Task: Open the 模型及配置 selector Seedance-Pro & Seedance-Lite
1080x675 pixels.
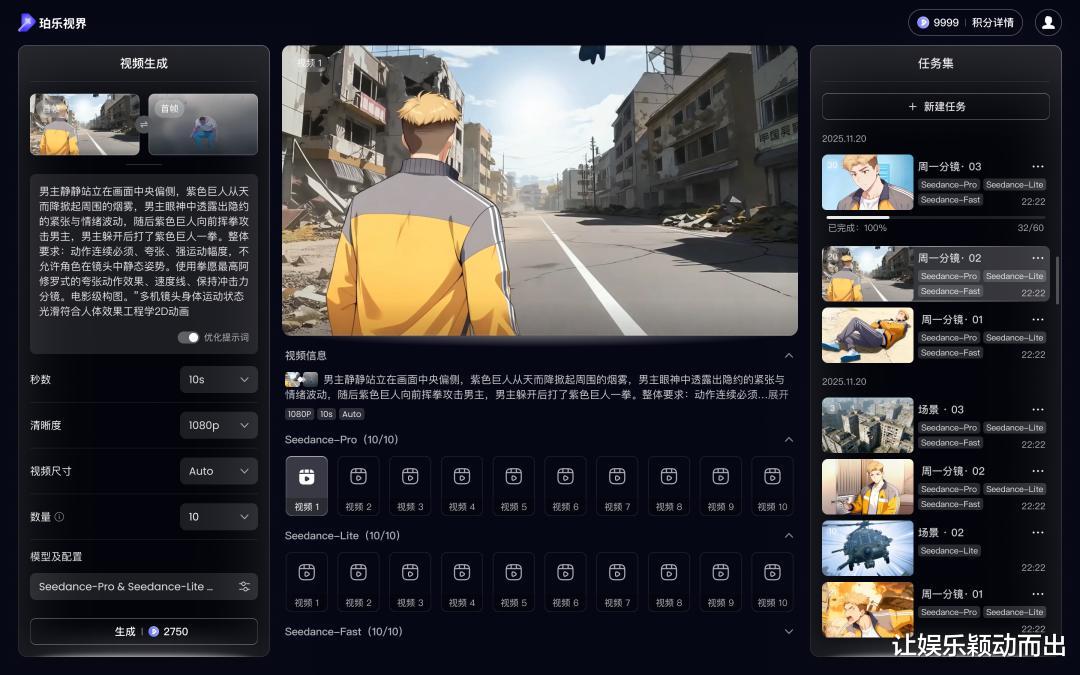Action: [143, 587]
